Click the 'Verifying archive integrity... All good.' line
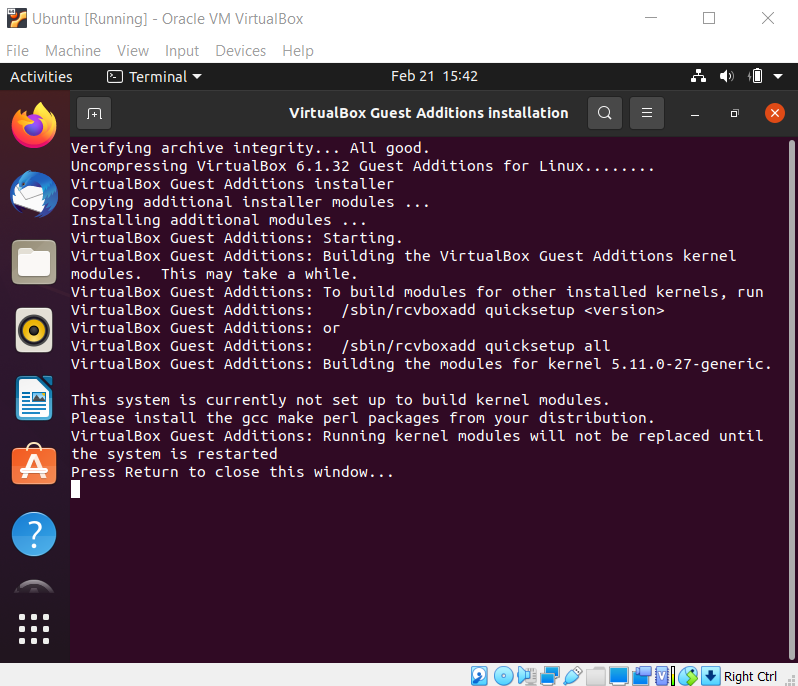Viewport: 798px width, 686px height. coord(250,148)
